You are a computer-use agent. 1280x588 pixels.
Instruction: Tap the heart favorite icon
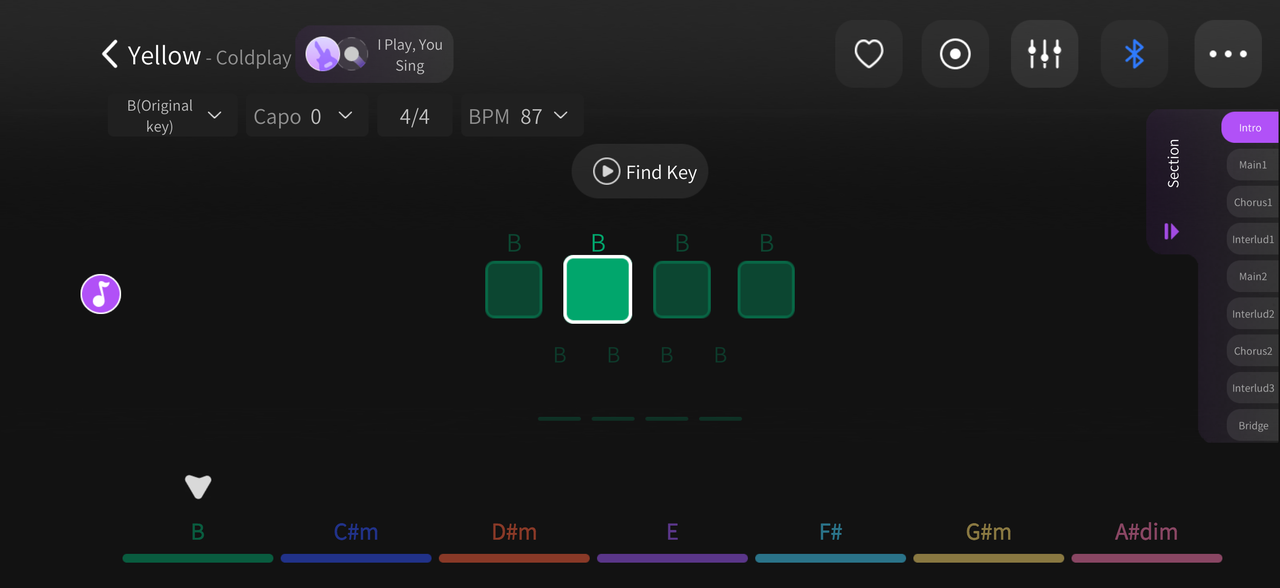click(869, 54)
